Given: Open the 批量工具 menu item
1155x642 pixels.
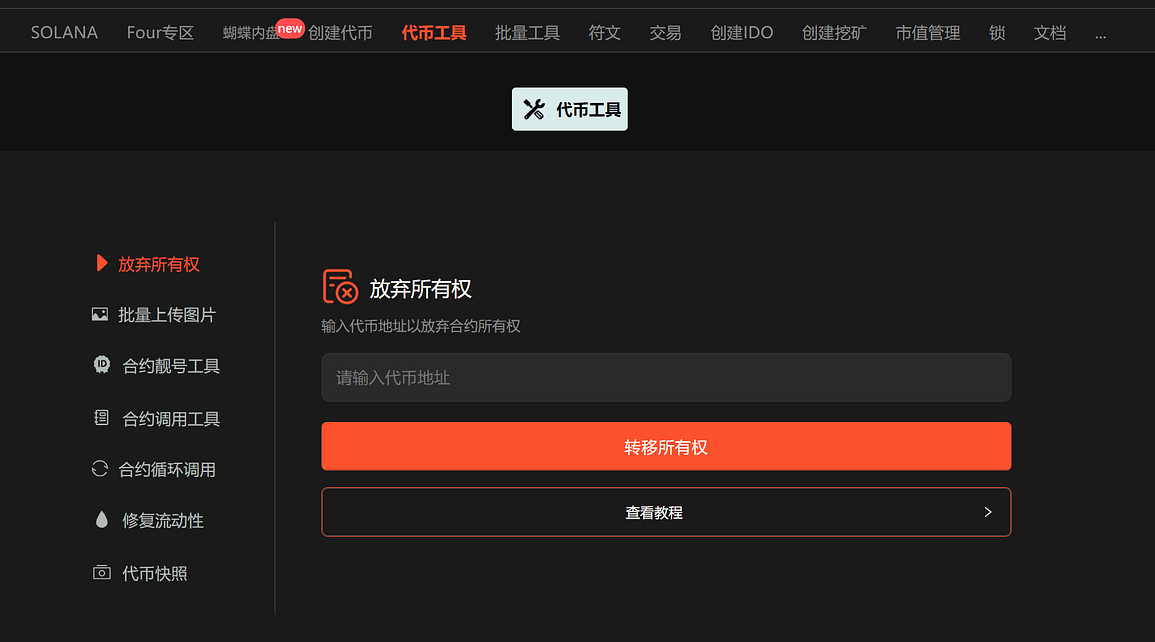Looking at the screenshot, I should point(527,32).
